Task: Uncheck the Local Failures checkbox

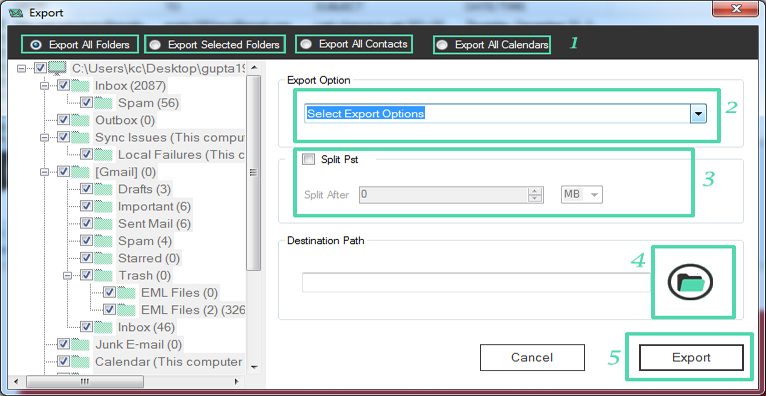Action: tap(86, 155)
